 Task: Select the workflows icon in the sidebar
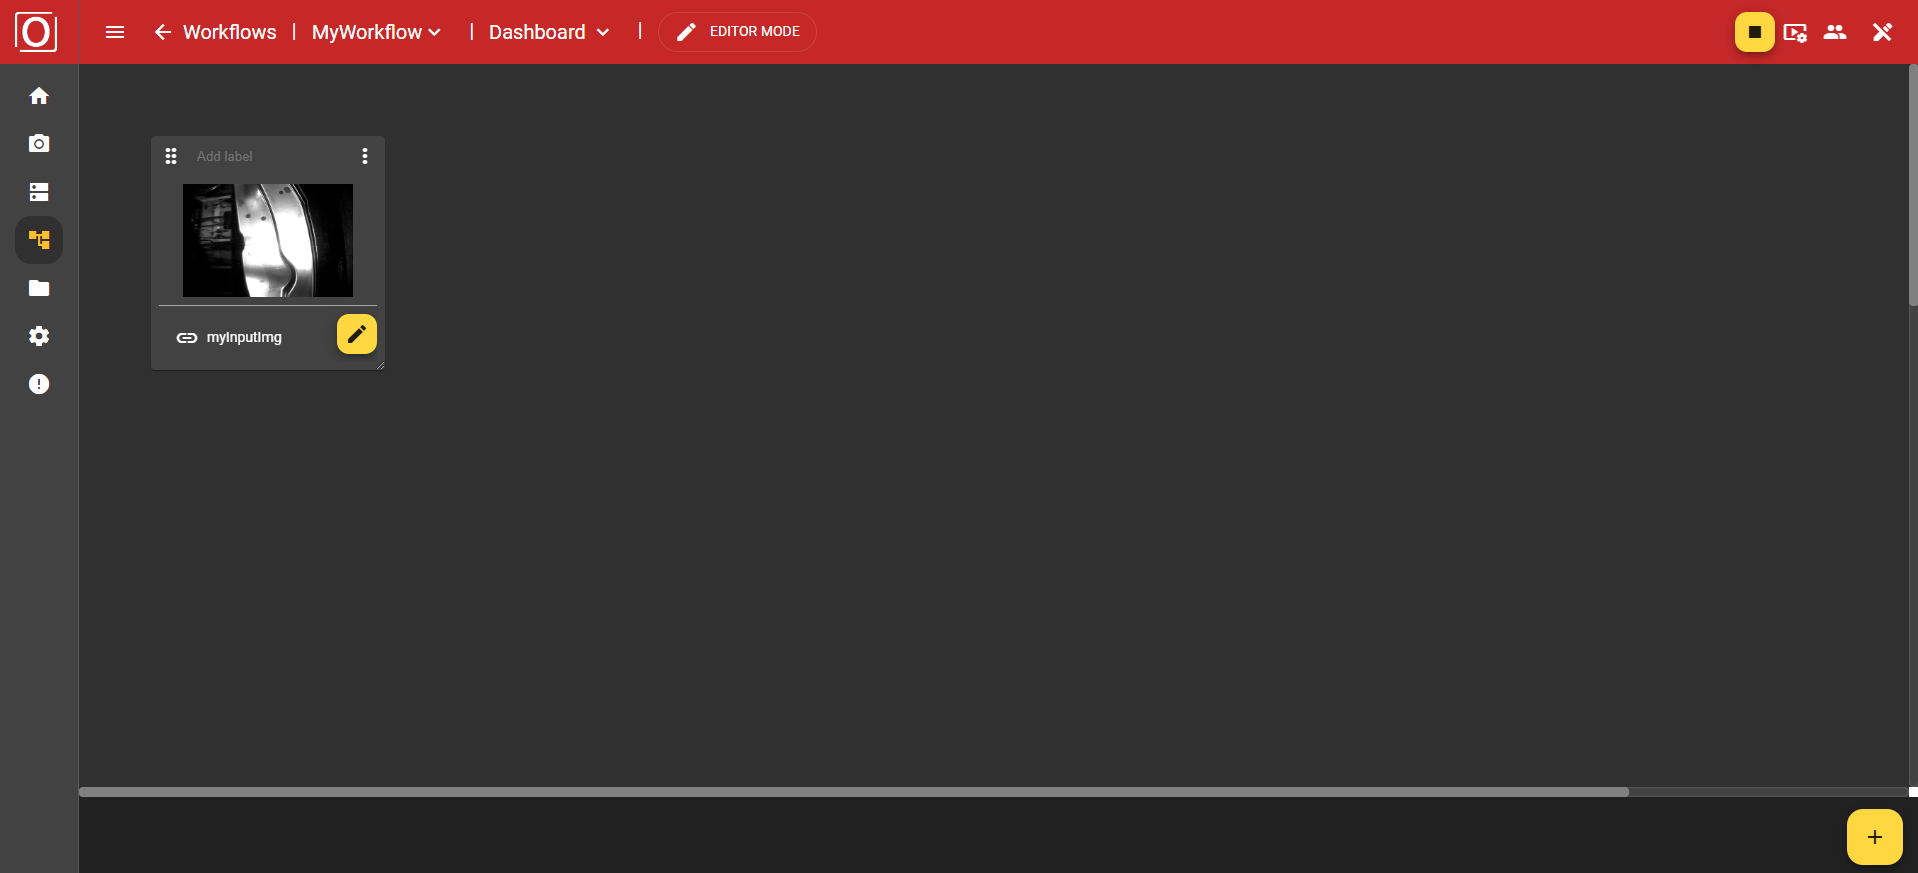(39, 240)
